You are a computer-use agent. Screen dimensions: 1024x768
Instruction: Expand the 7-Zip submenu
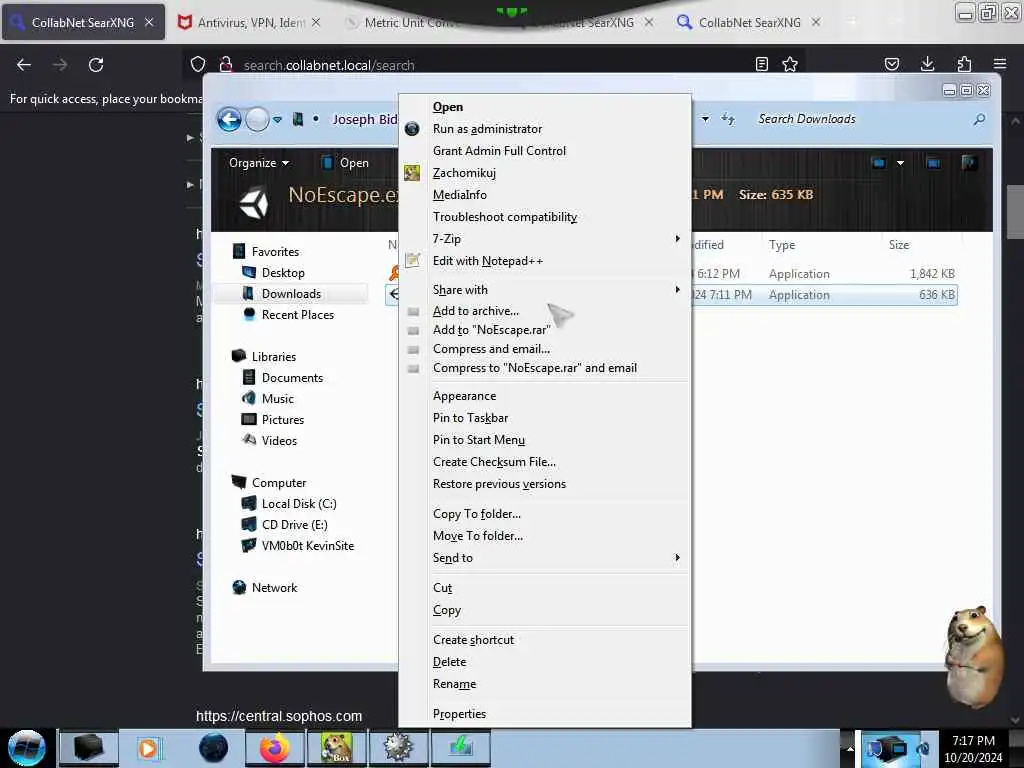pyautogui.click(x=545, y=238)
